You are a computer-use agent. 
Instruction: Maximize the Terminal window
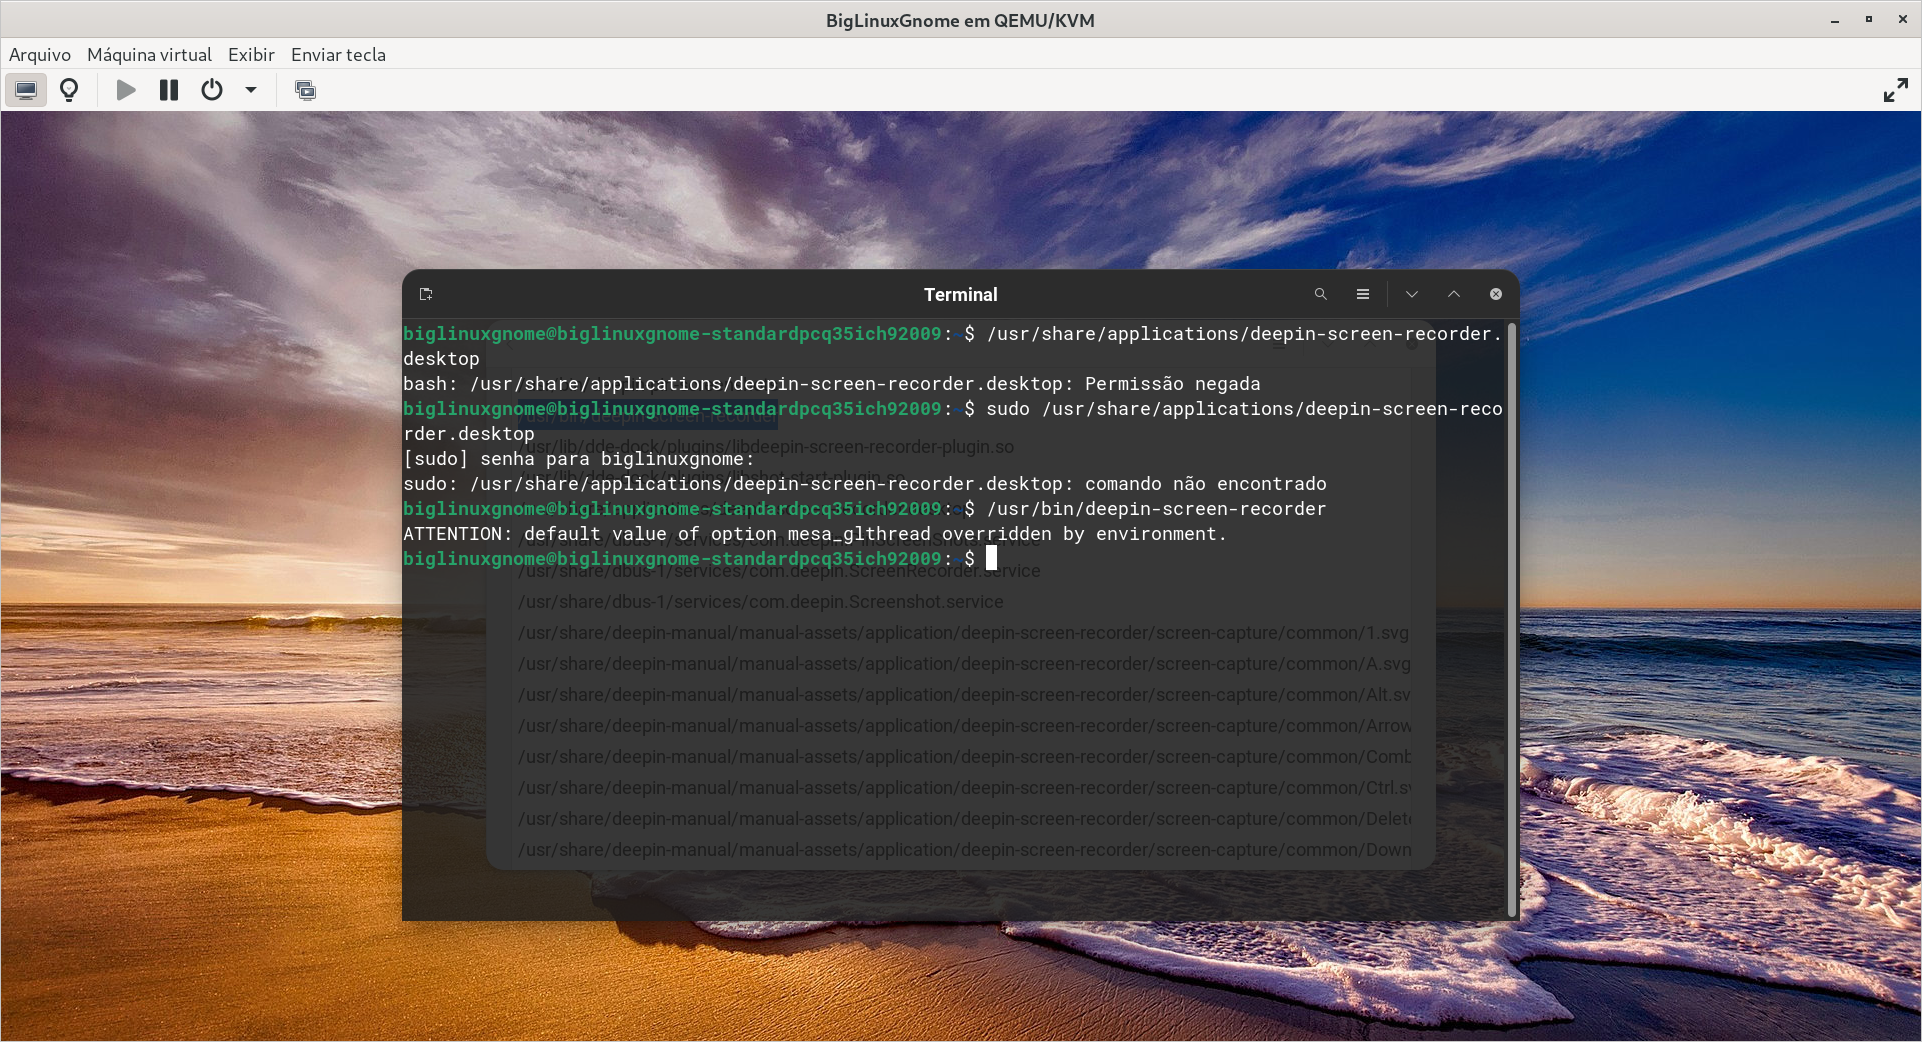pos(1454,294)
